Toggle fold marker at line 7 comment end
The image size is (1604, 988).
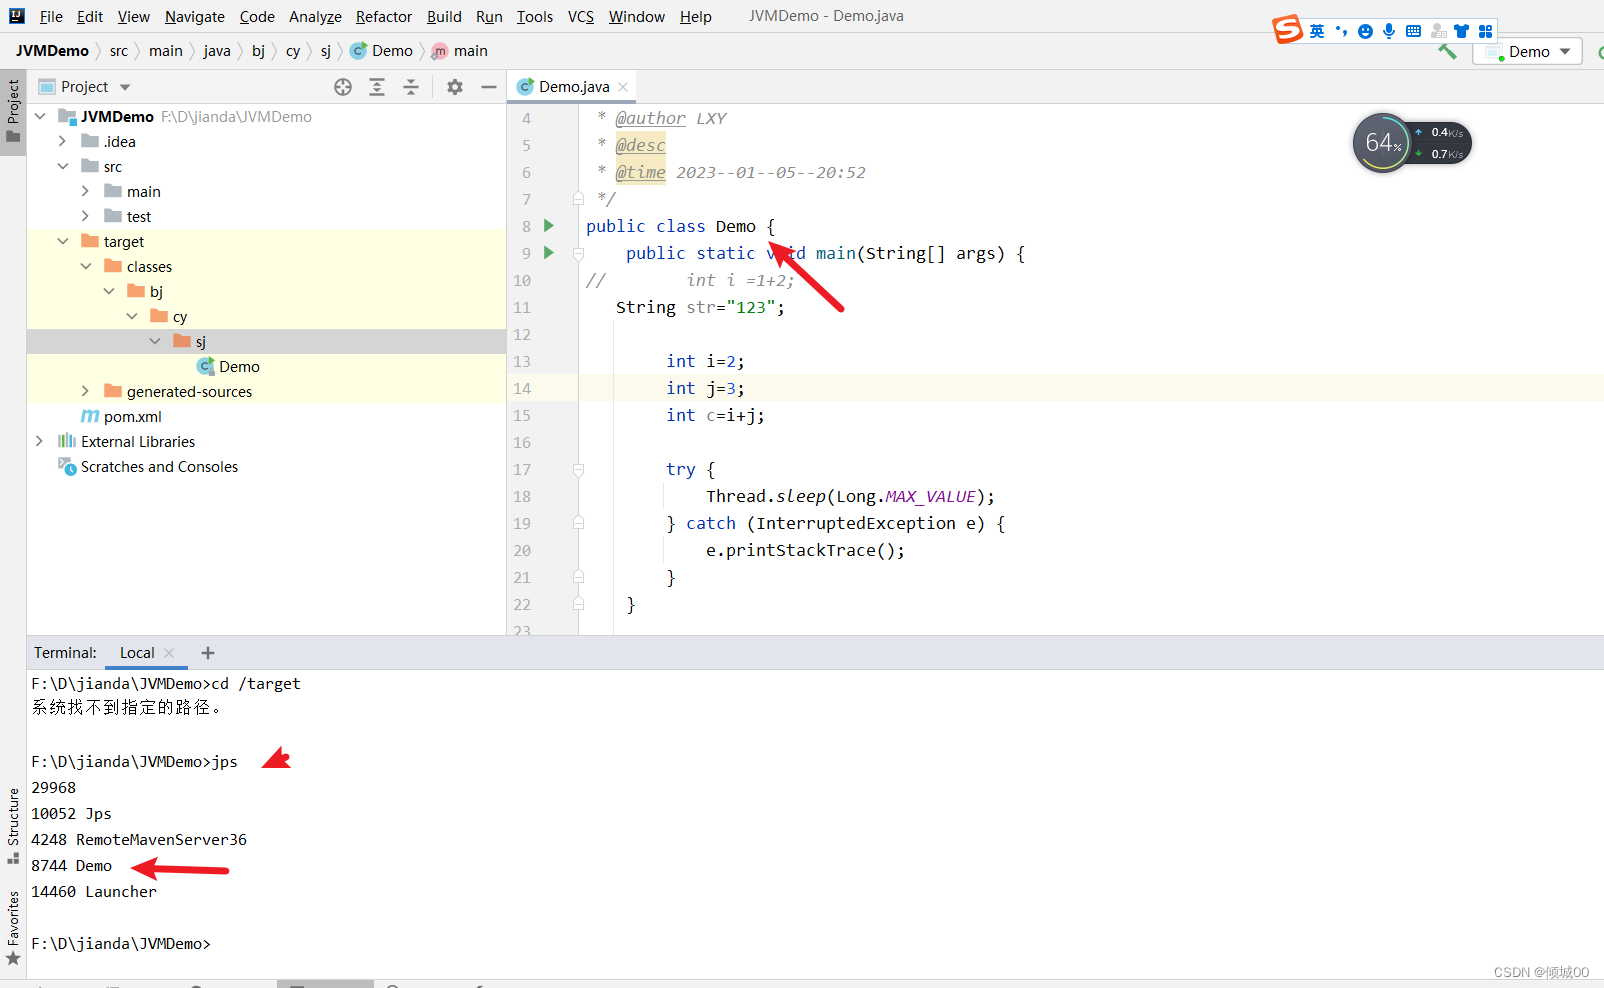(578, 199)
